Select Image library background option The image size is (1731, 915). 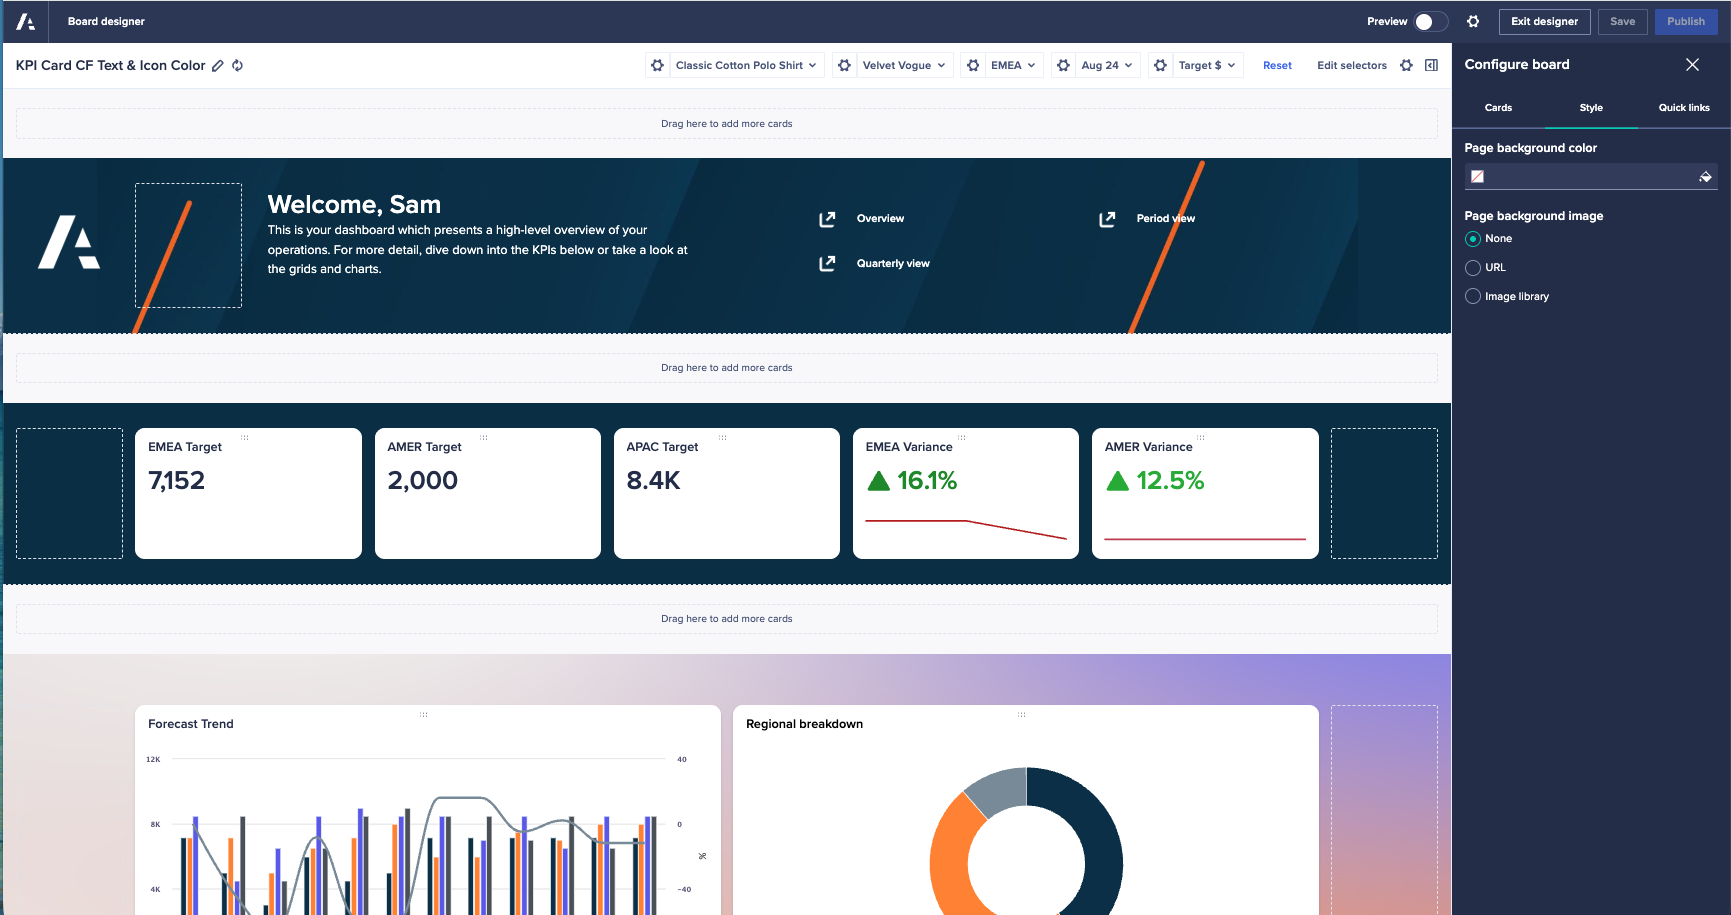[x=1473, y=296]
